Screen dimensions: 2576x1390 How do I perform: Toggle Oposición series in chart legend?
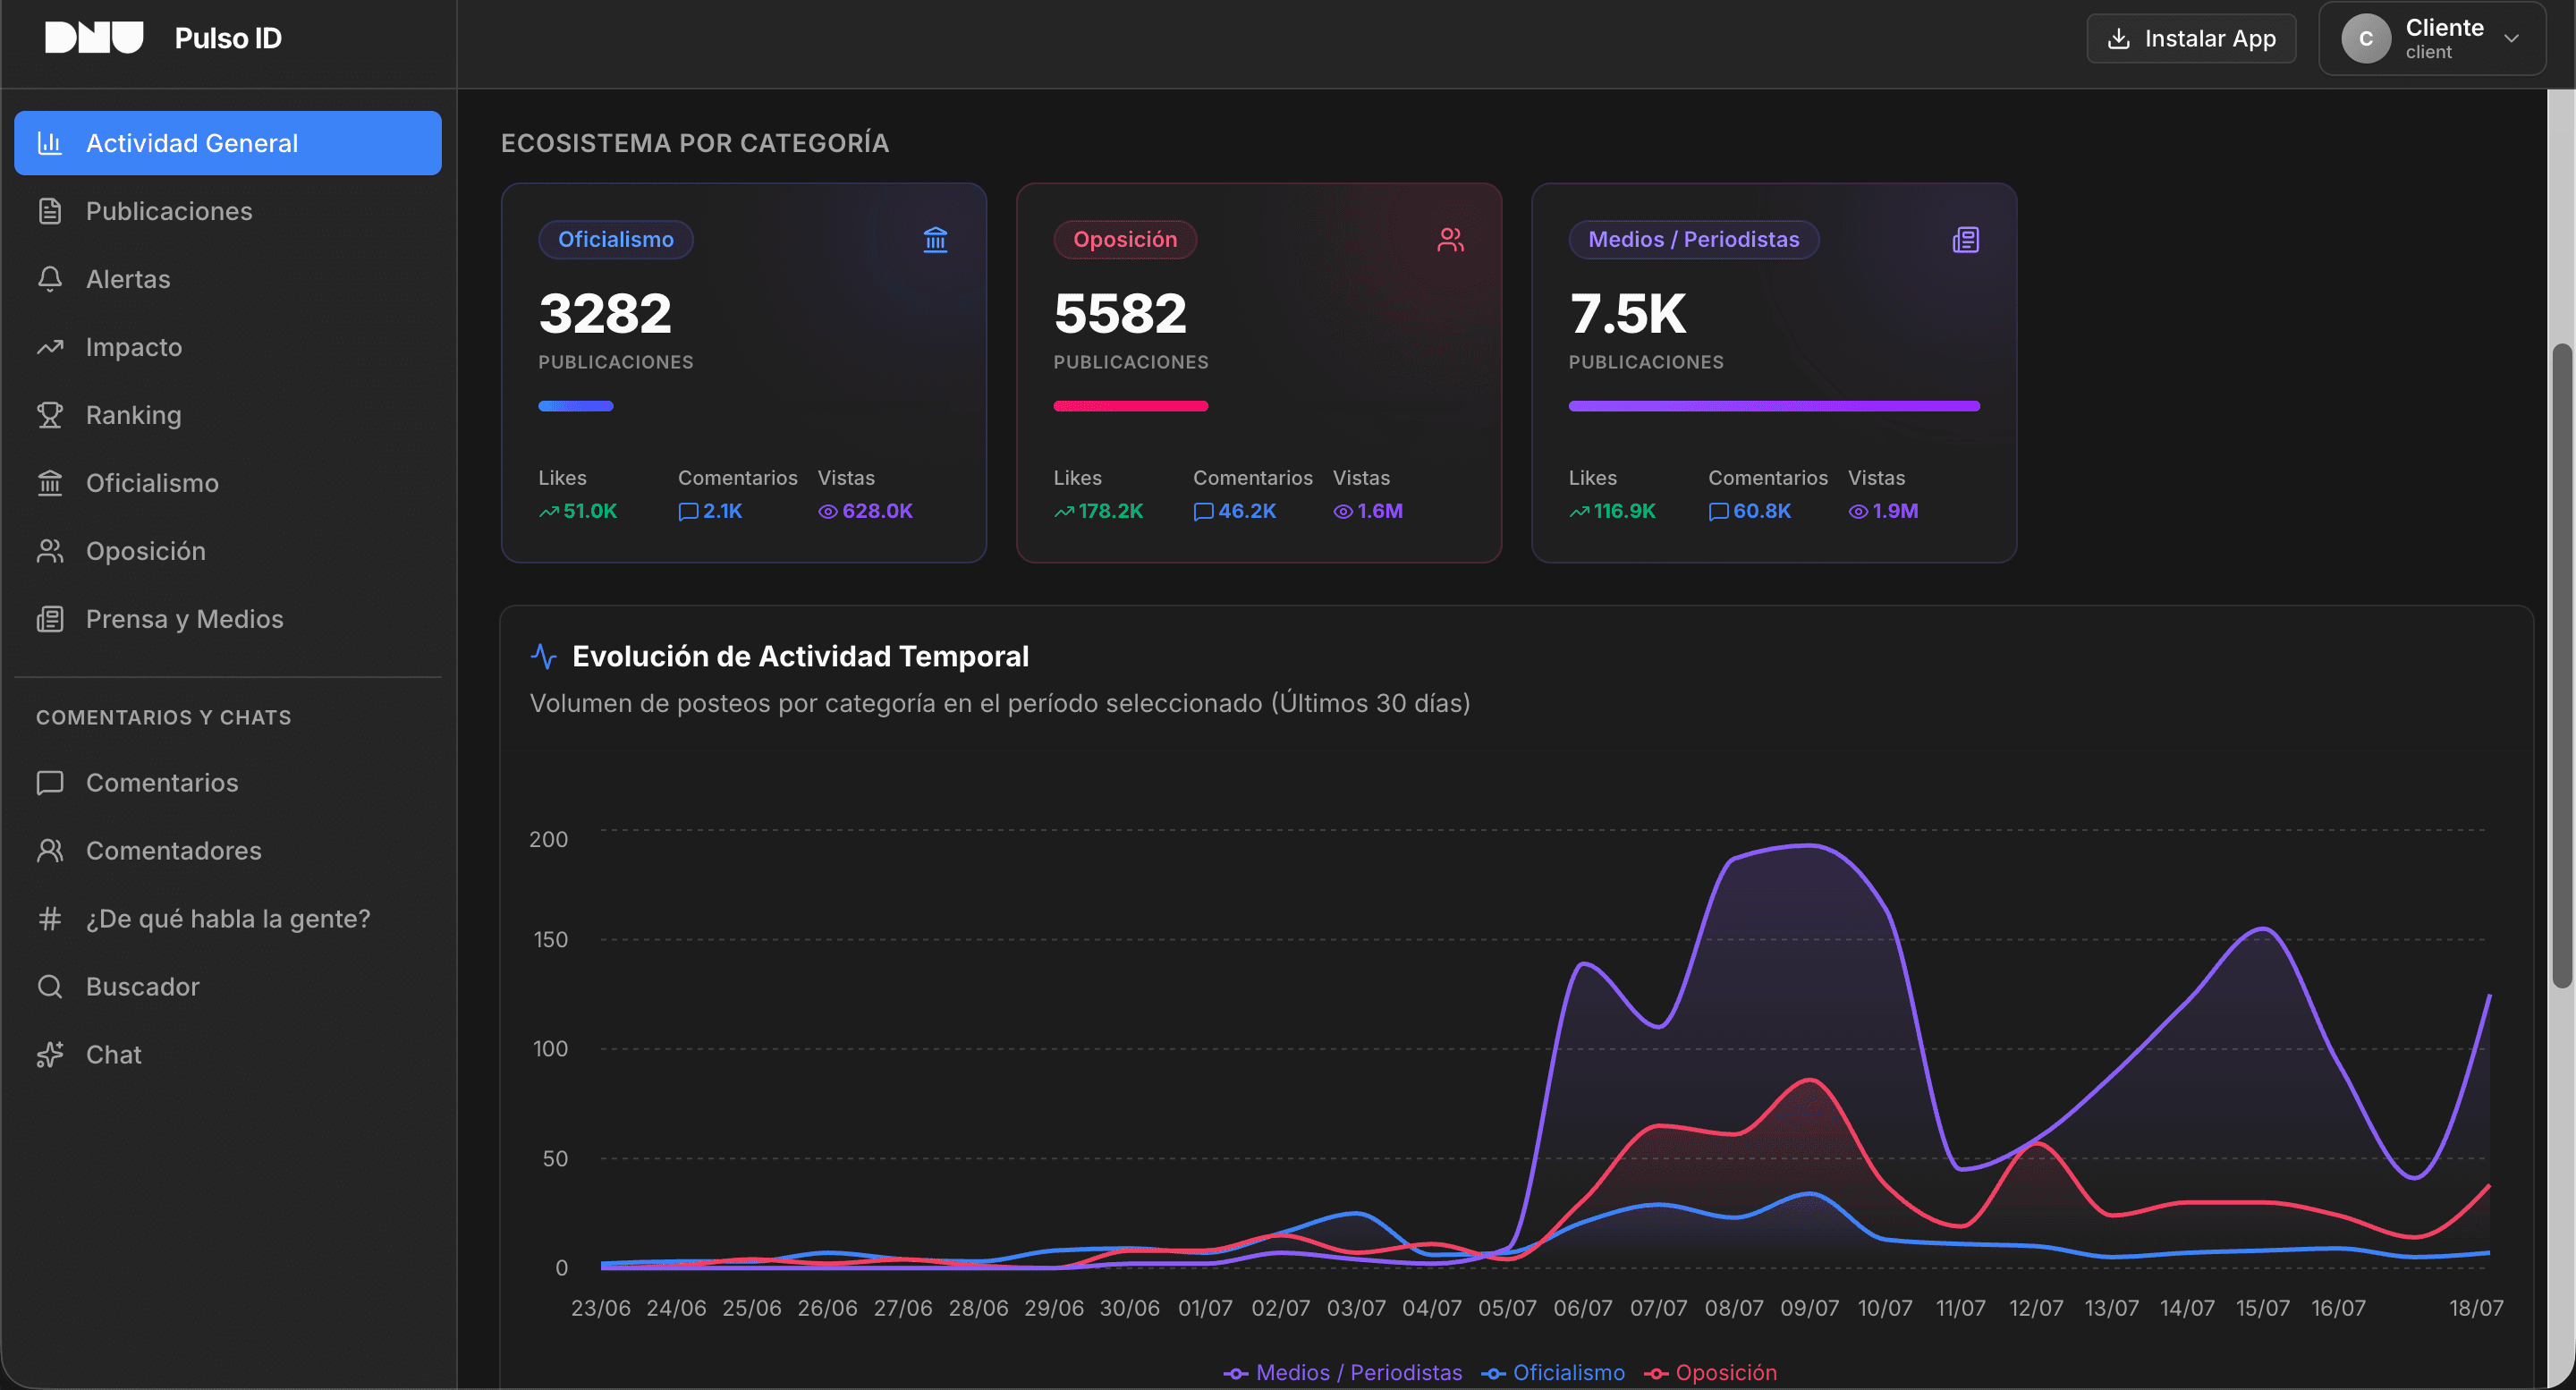(1711, 1373)
